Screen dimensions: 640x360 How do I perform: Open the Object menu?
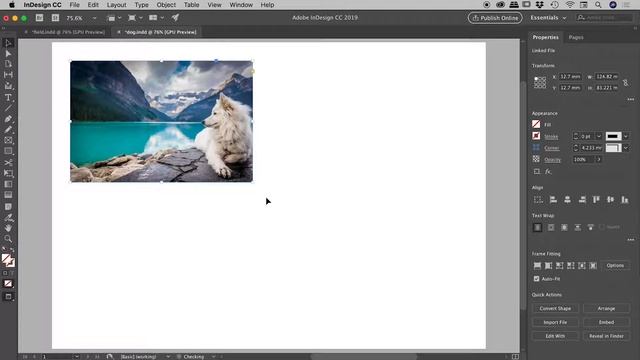166,5
